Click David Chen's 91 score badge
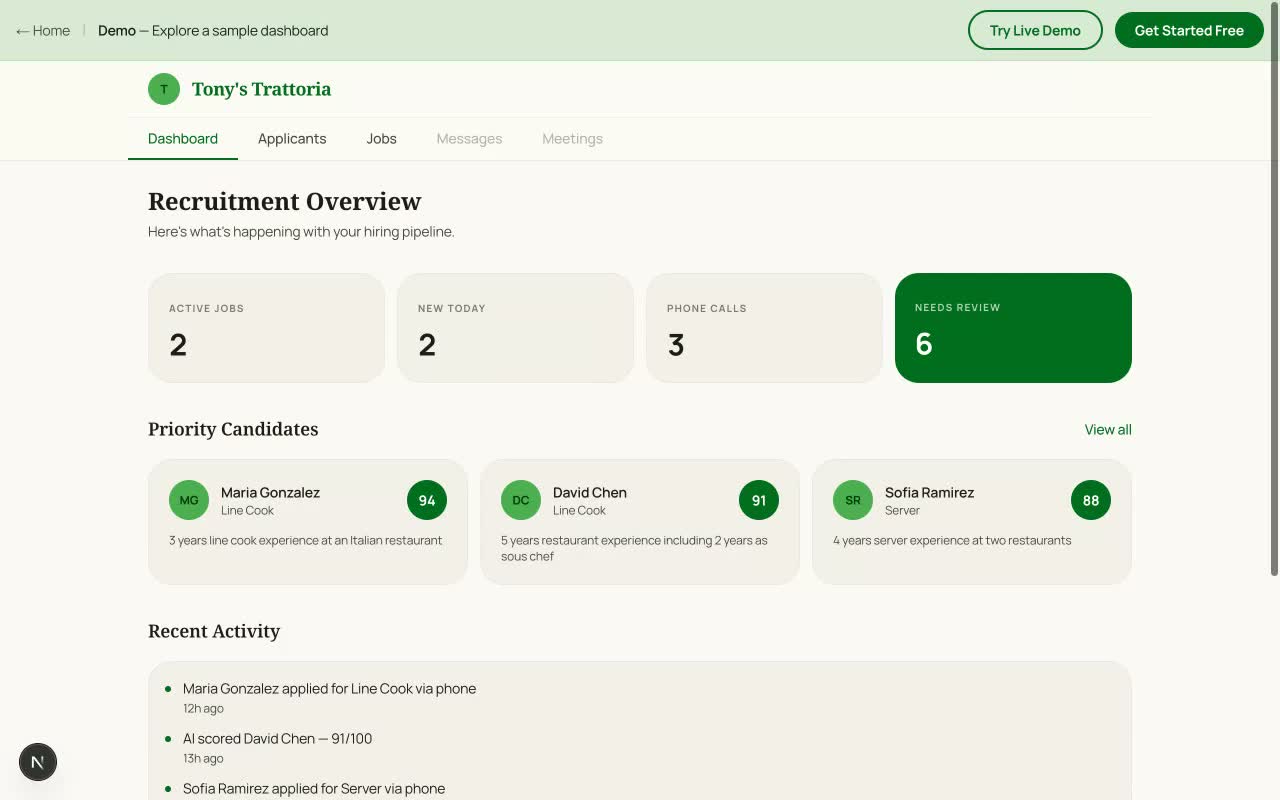The width and height of the screenshot is (1280, 800). point(759,500)
